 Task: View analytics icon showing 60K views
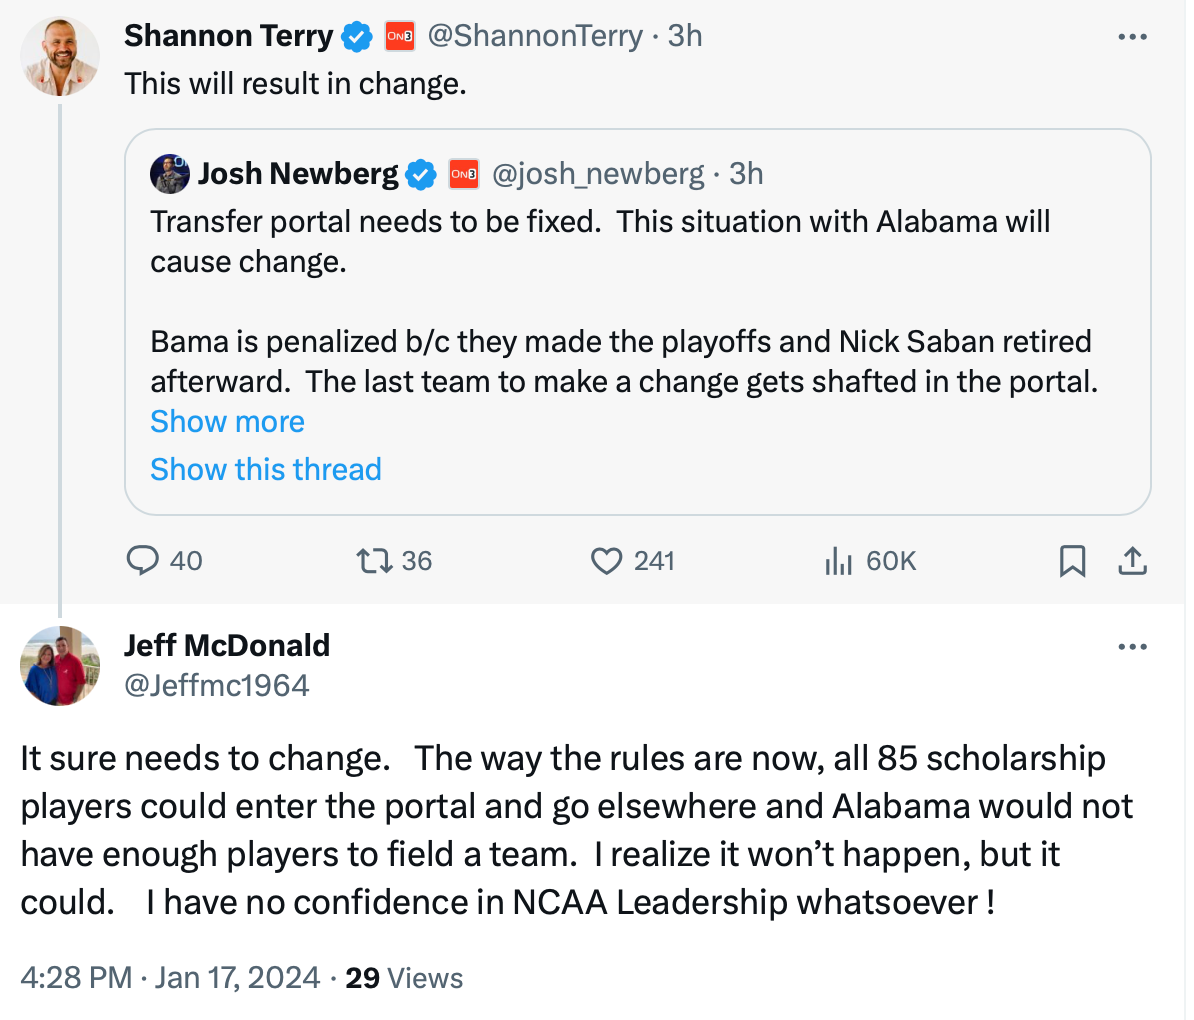tap(838, 562)
